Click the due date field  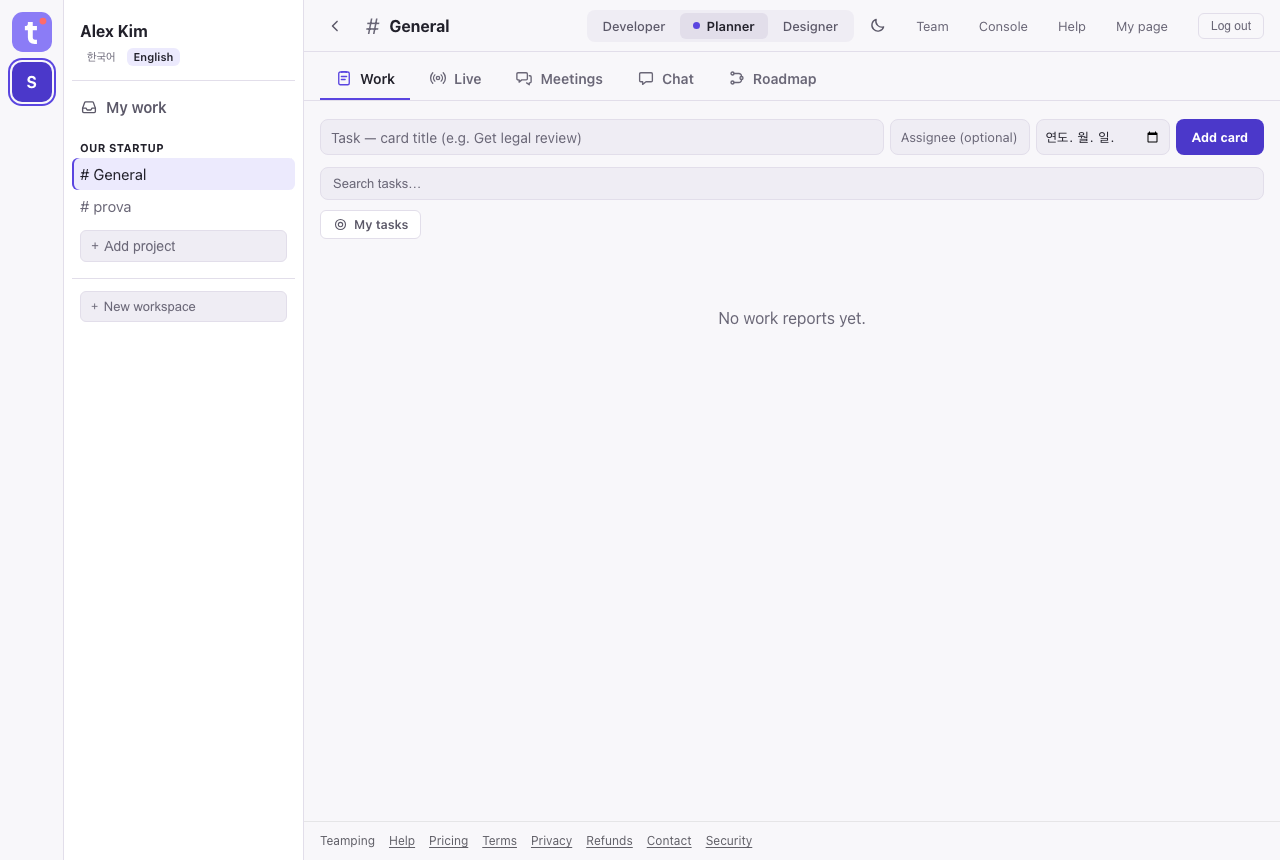[1103, 137]
